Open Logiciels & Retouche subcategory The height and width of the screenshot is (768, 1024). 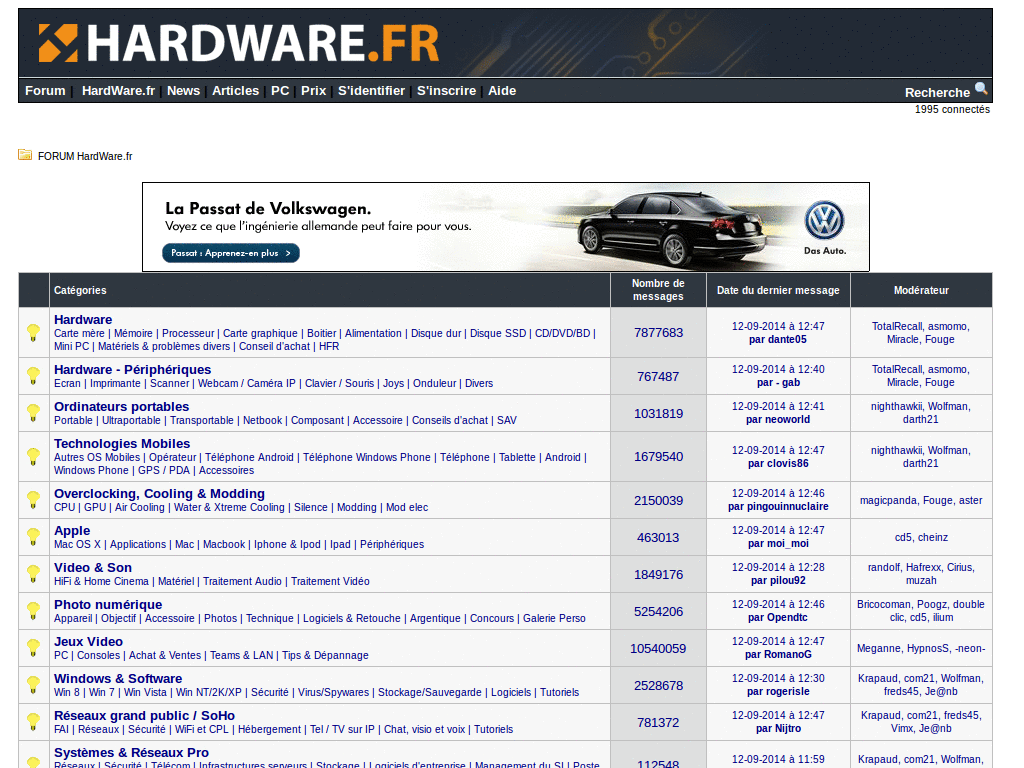[351, 618]
